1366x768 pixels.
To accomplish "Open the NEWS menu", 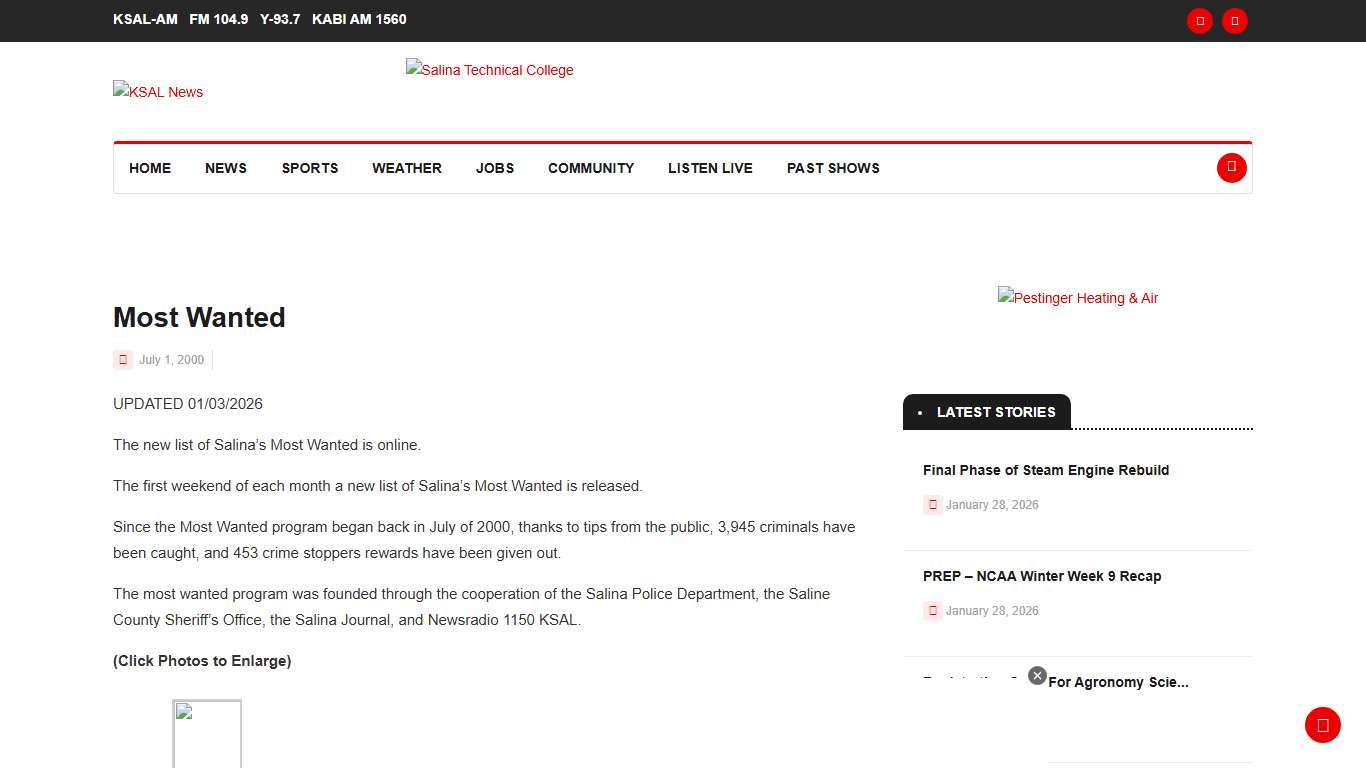I will pos(226,168).
